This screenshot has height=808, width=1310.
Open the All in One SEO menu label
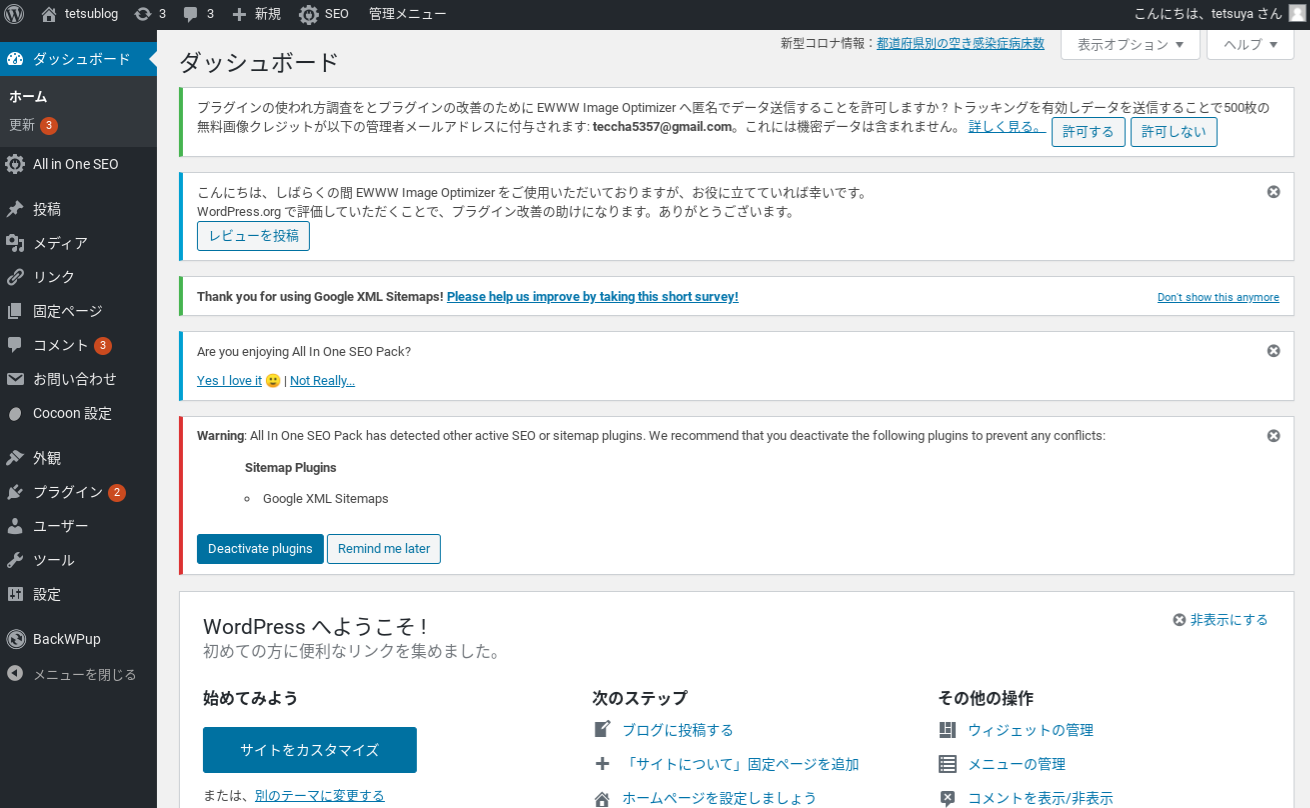point(76,164)
